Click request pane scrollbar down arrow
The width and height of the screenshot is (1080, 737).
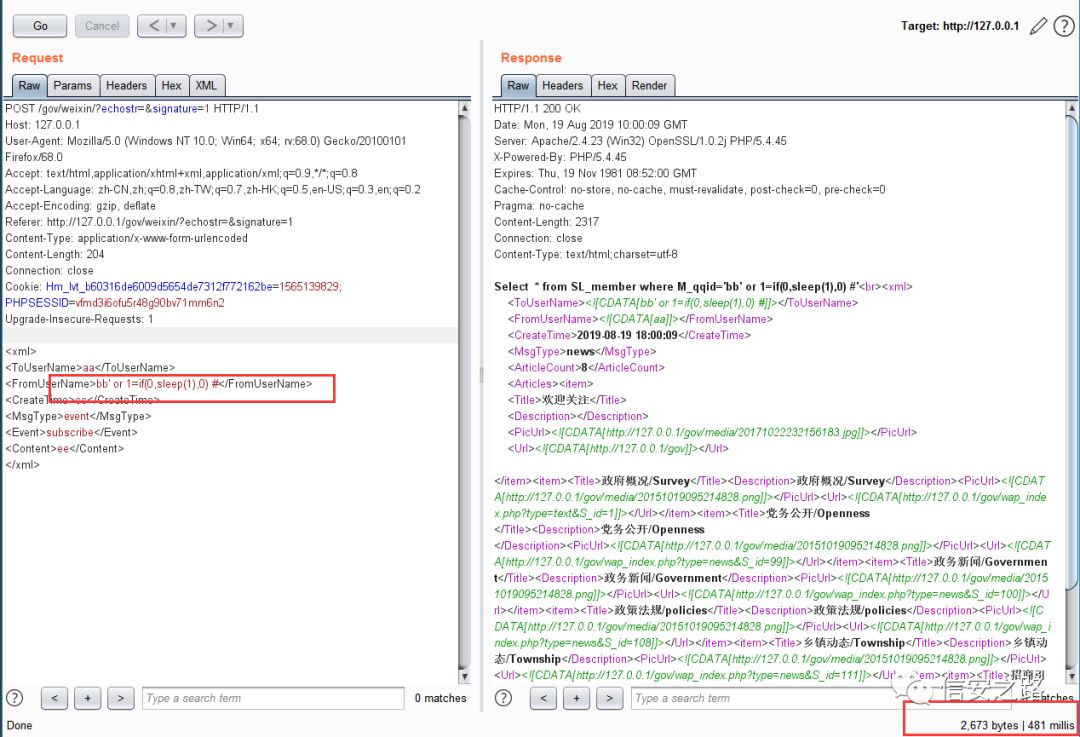tap(464, 676)
